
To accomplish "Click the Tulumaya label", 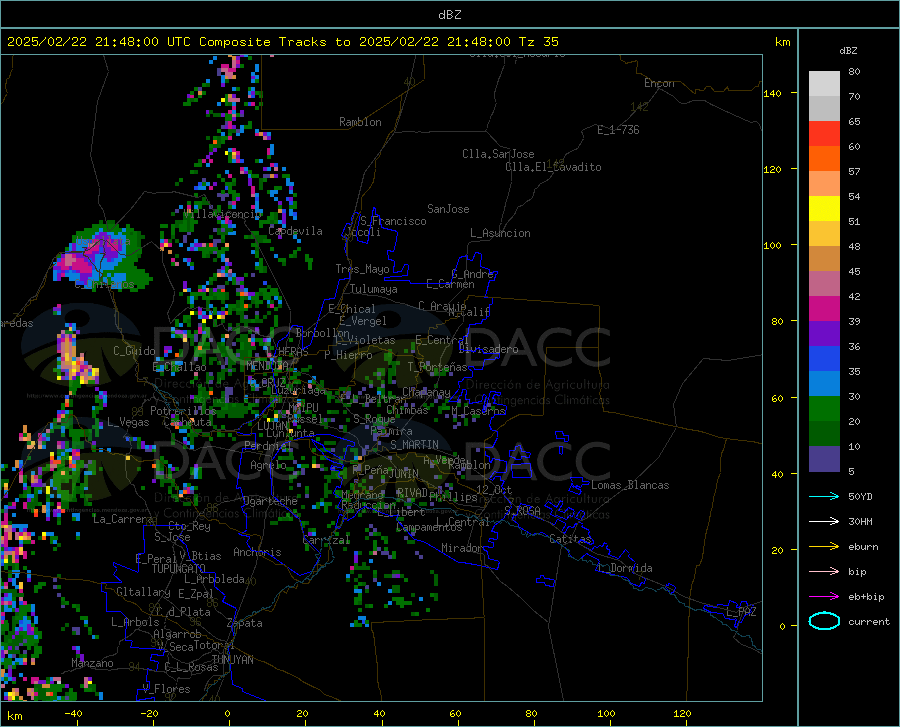I will tap(374, 289).
